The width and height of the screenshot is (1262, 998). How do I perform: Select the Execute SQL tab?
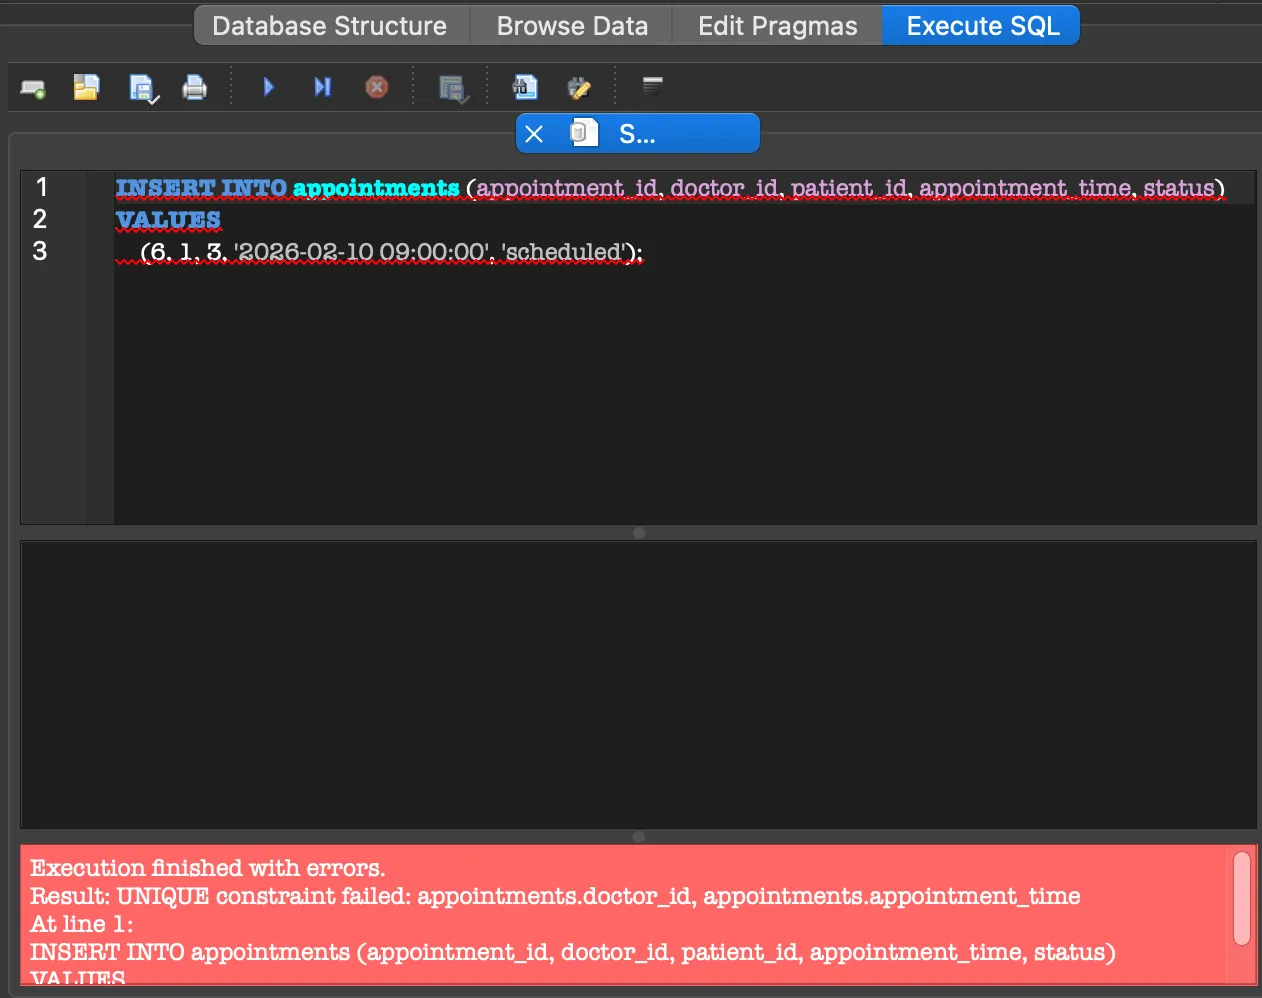[982, 26]
